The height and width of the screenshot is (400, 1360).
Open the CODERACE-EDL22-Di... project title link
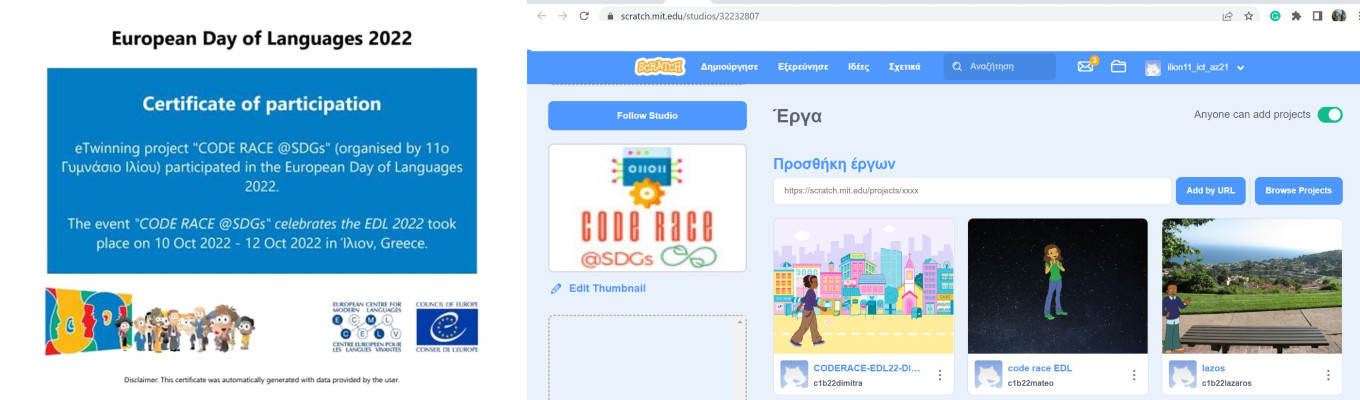pos(867,369)
